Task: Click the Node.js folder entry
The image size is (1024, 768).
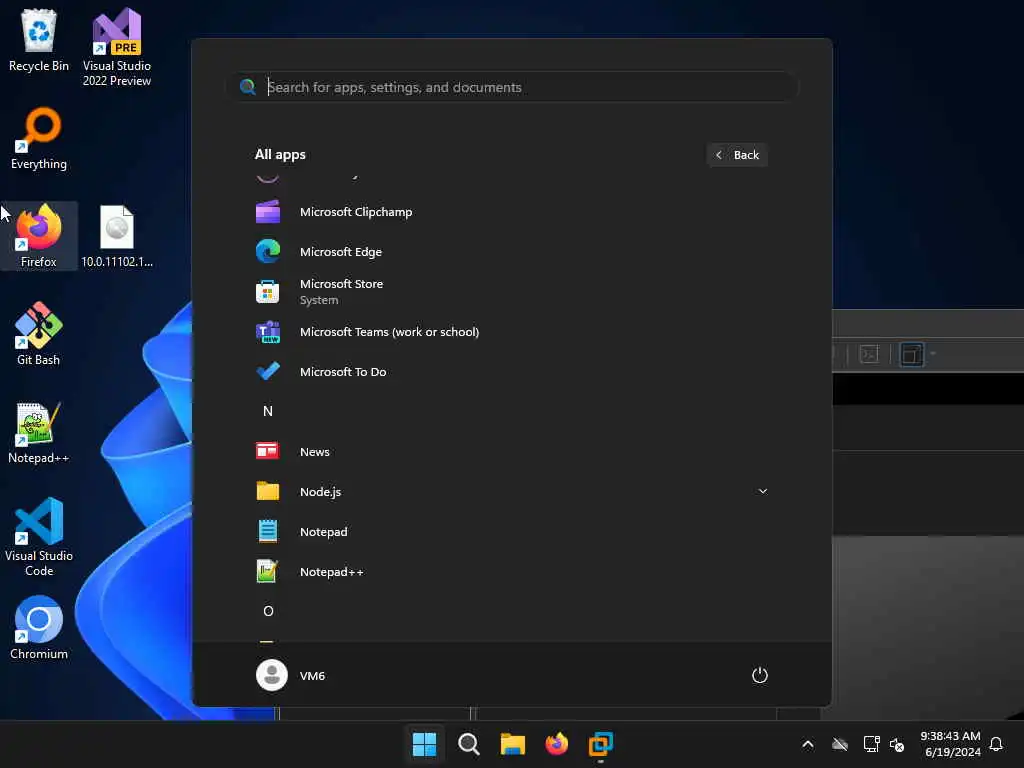Action: [511, 491]
